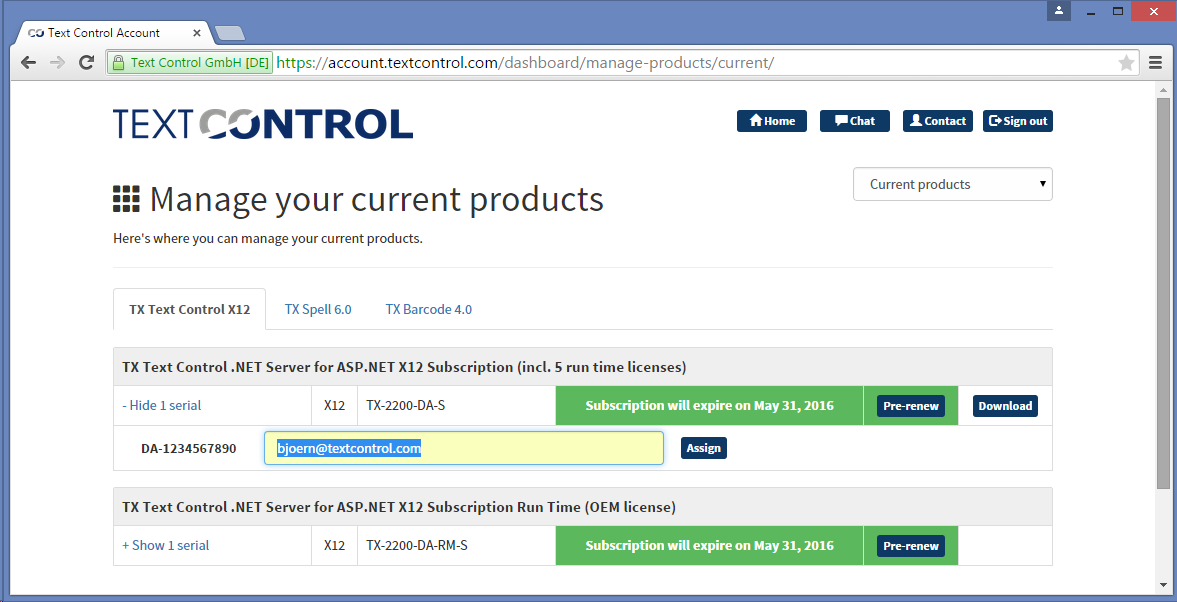Screen dimensions: 1177x602
Task: Select the TX Text Control X12 tab
Action: 189,309
